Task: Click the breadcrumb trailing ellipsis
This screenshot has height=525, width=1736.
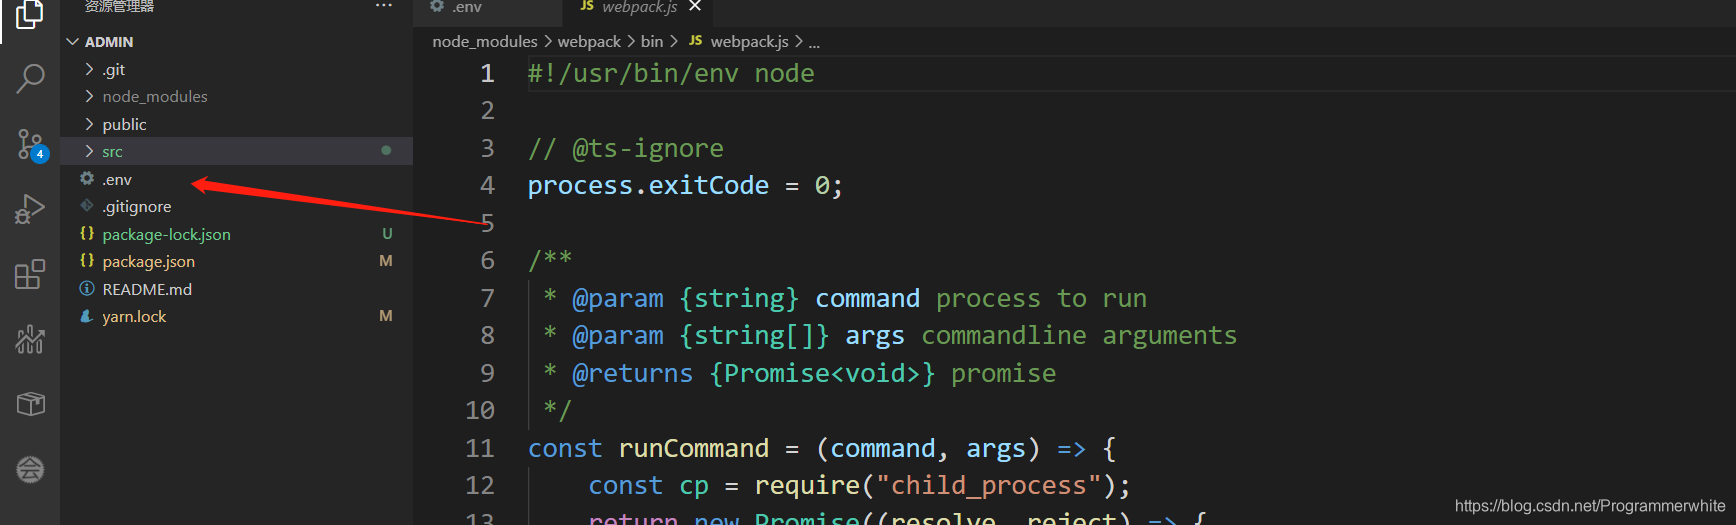Action: pos(814,42)
